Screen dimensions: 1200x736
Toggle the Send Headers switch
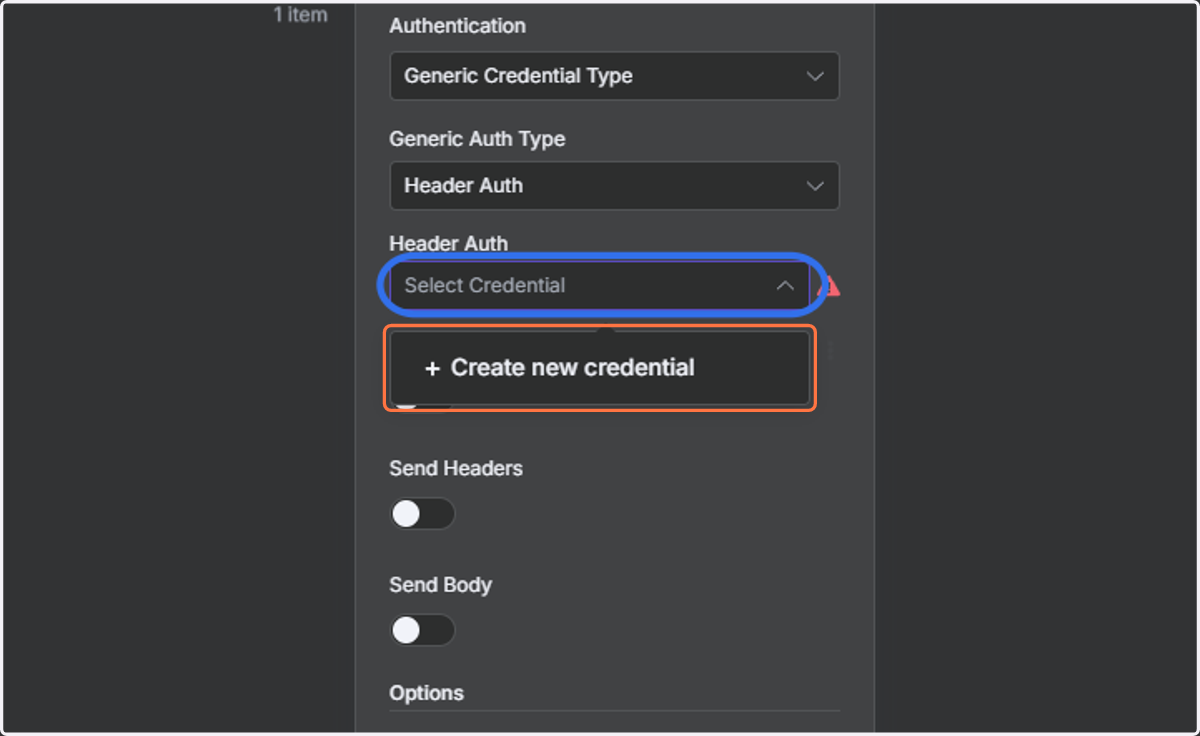pos(422,514)
